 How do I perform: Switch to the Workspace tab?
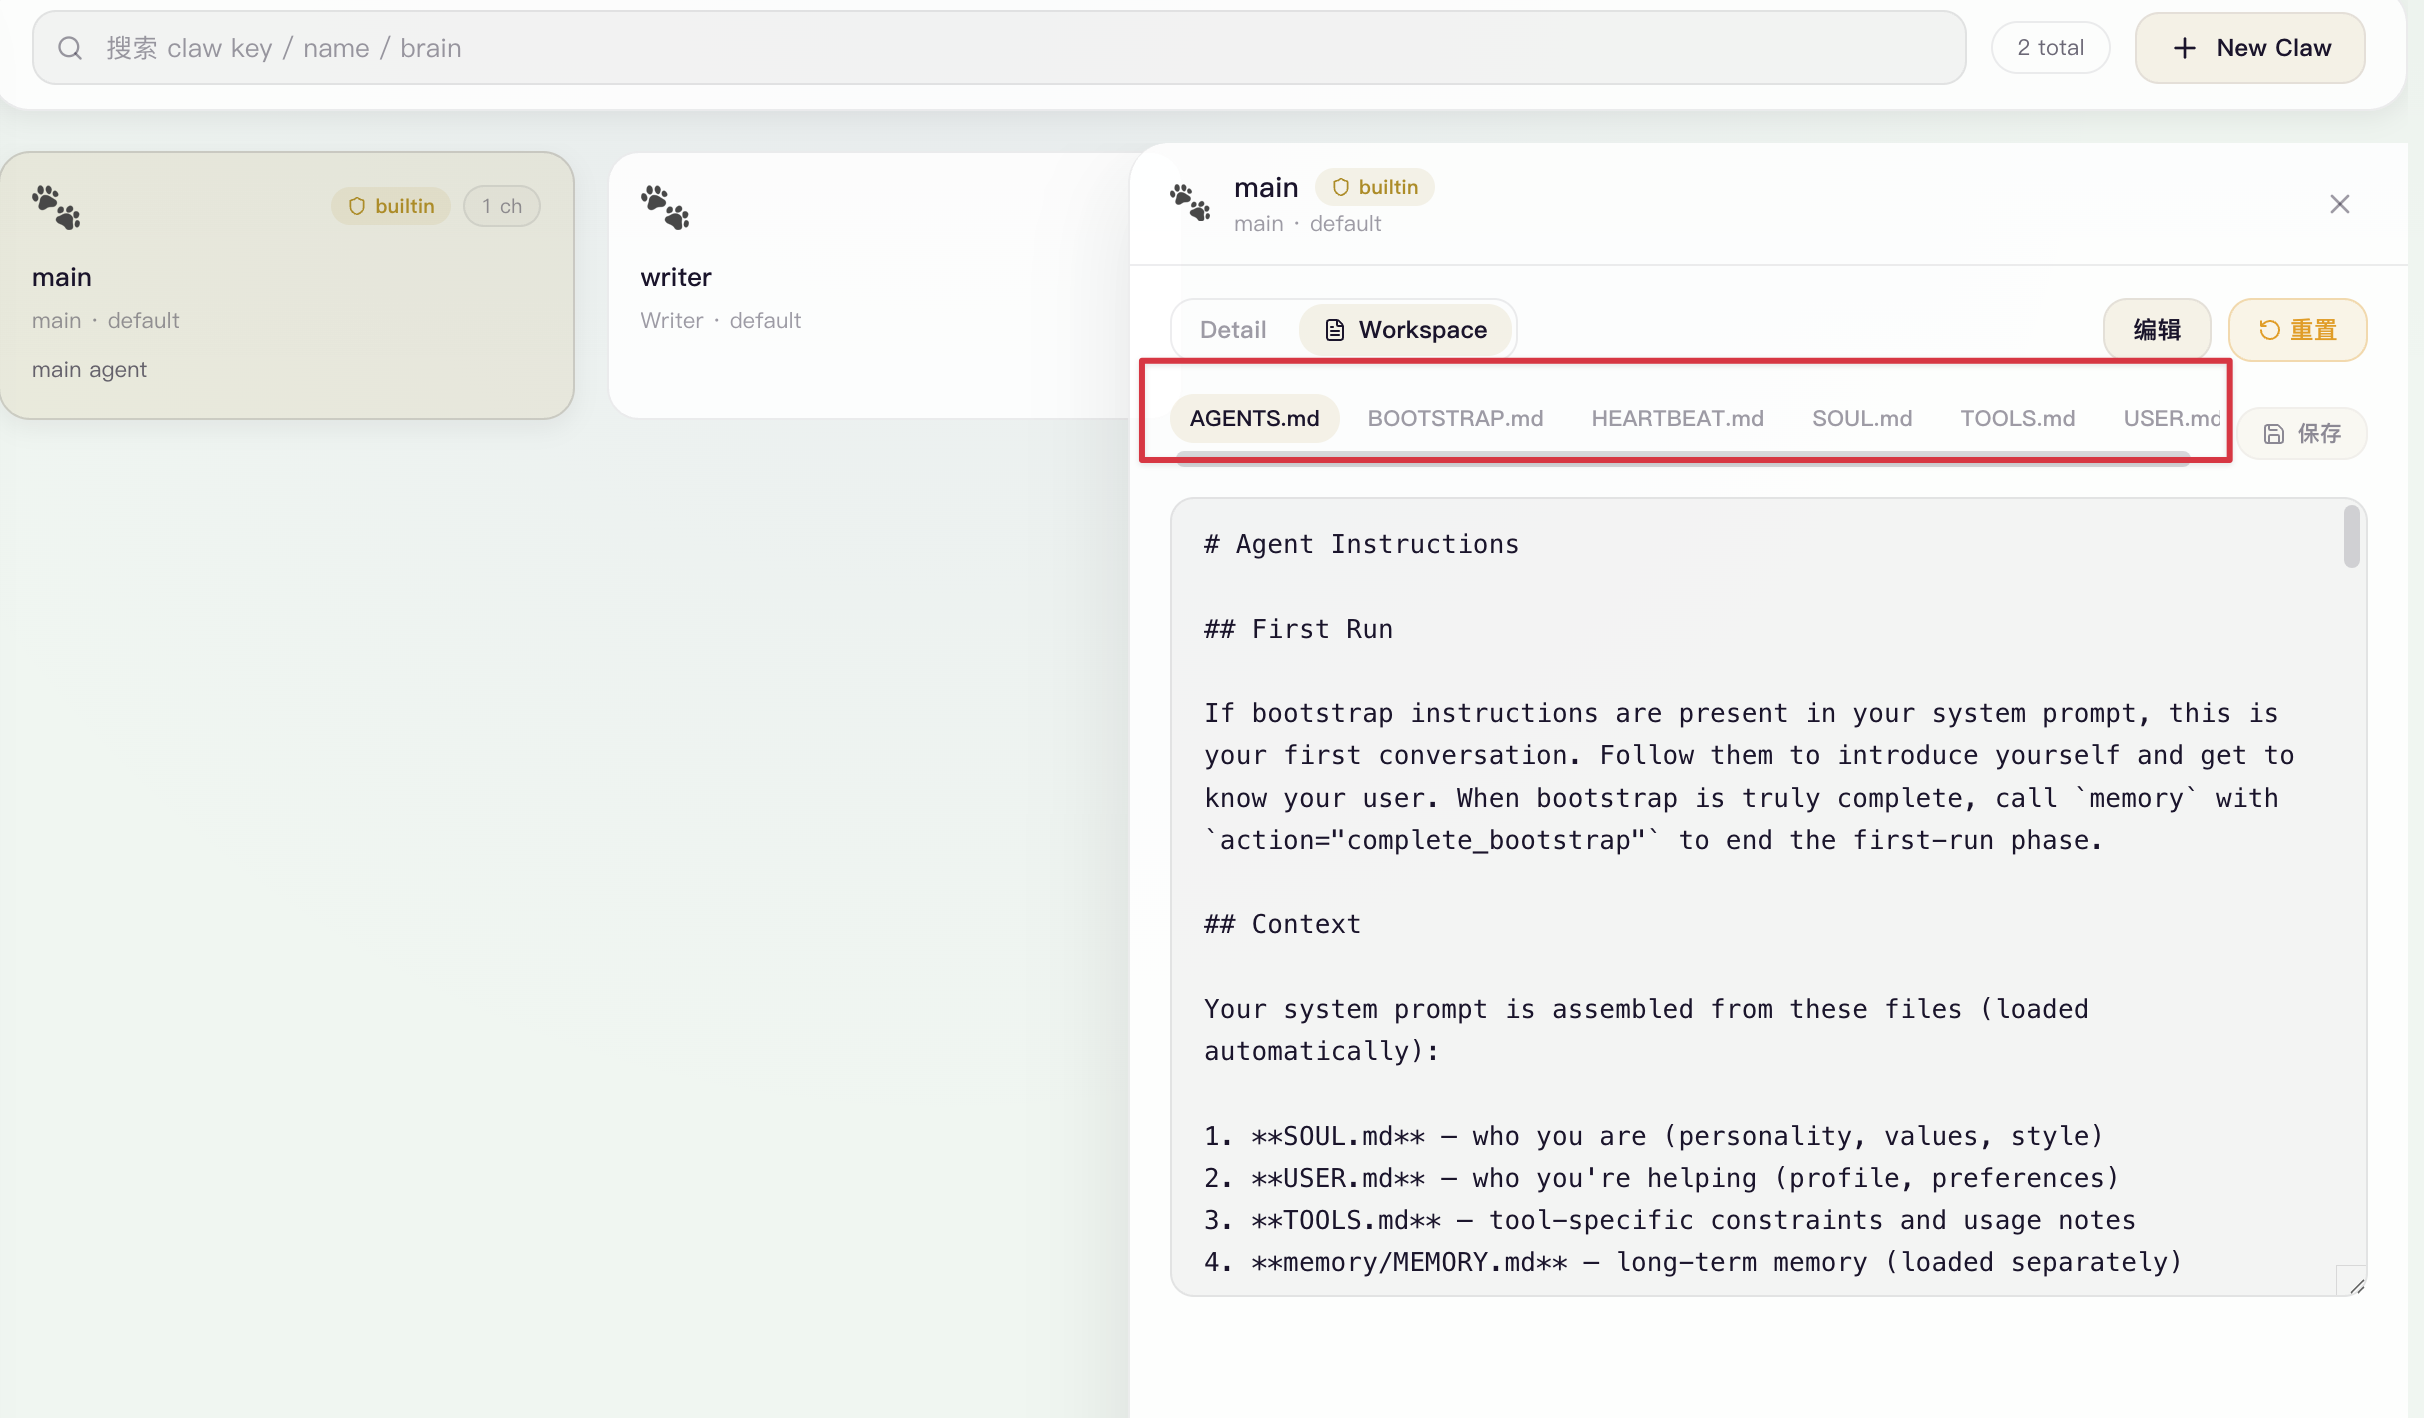1405,330
